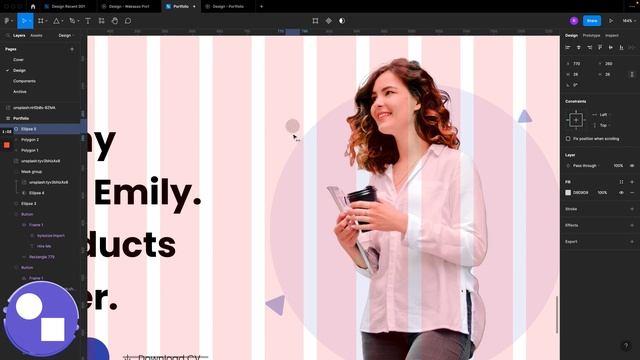The width and height of the screenshot is (640, 360).
Task: Open Pen tool dropdown arrow
Action: coord(78,21)
